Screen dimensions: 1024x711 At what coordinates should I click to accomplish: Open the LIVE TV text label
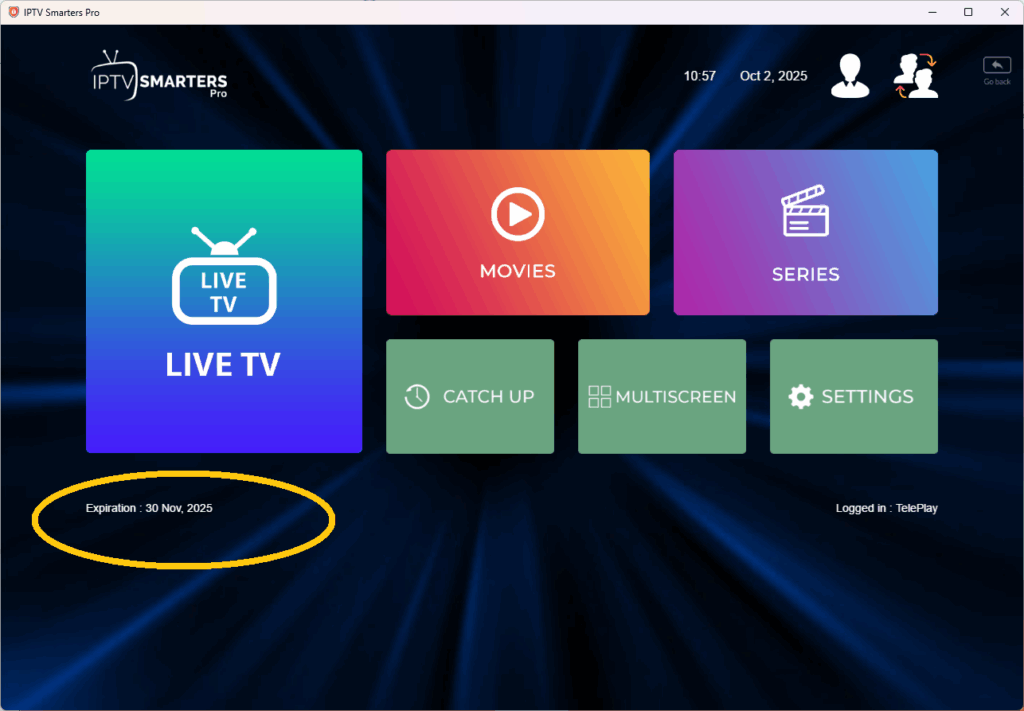tap(223, 365)
